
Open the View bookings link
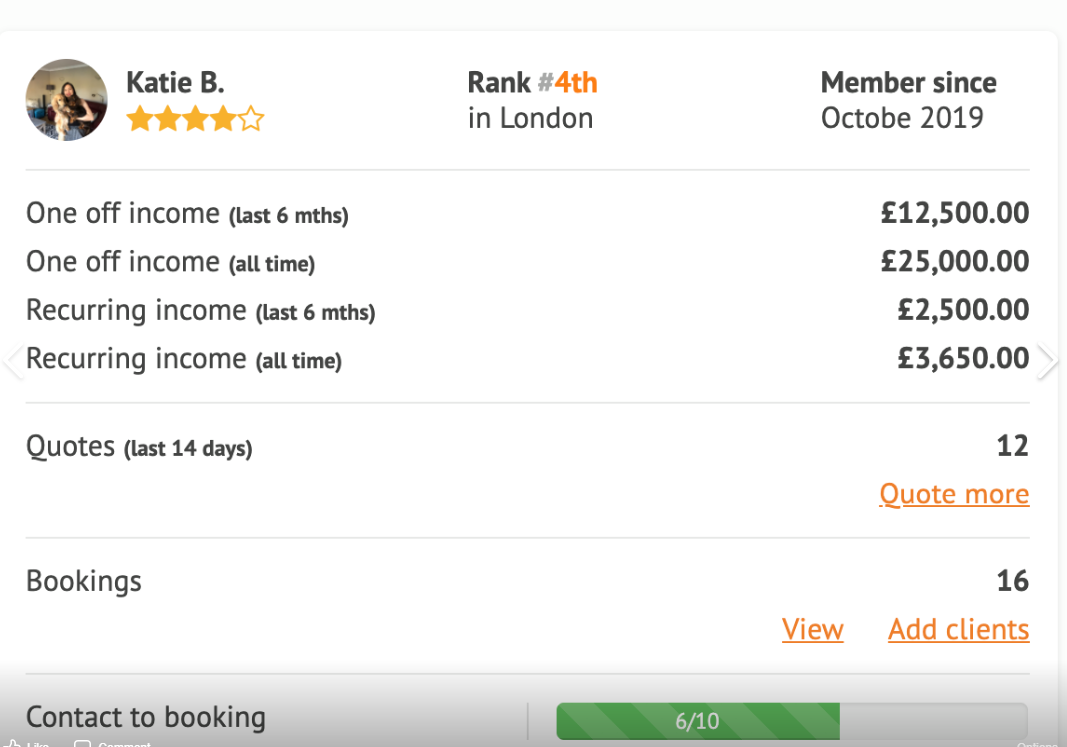[812, 629]
